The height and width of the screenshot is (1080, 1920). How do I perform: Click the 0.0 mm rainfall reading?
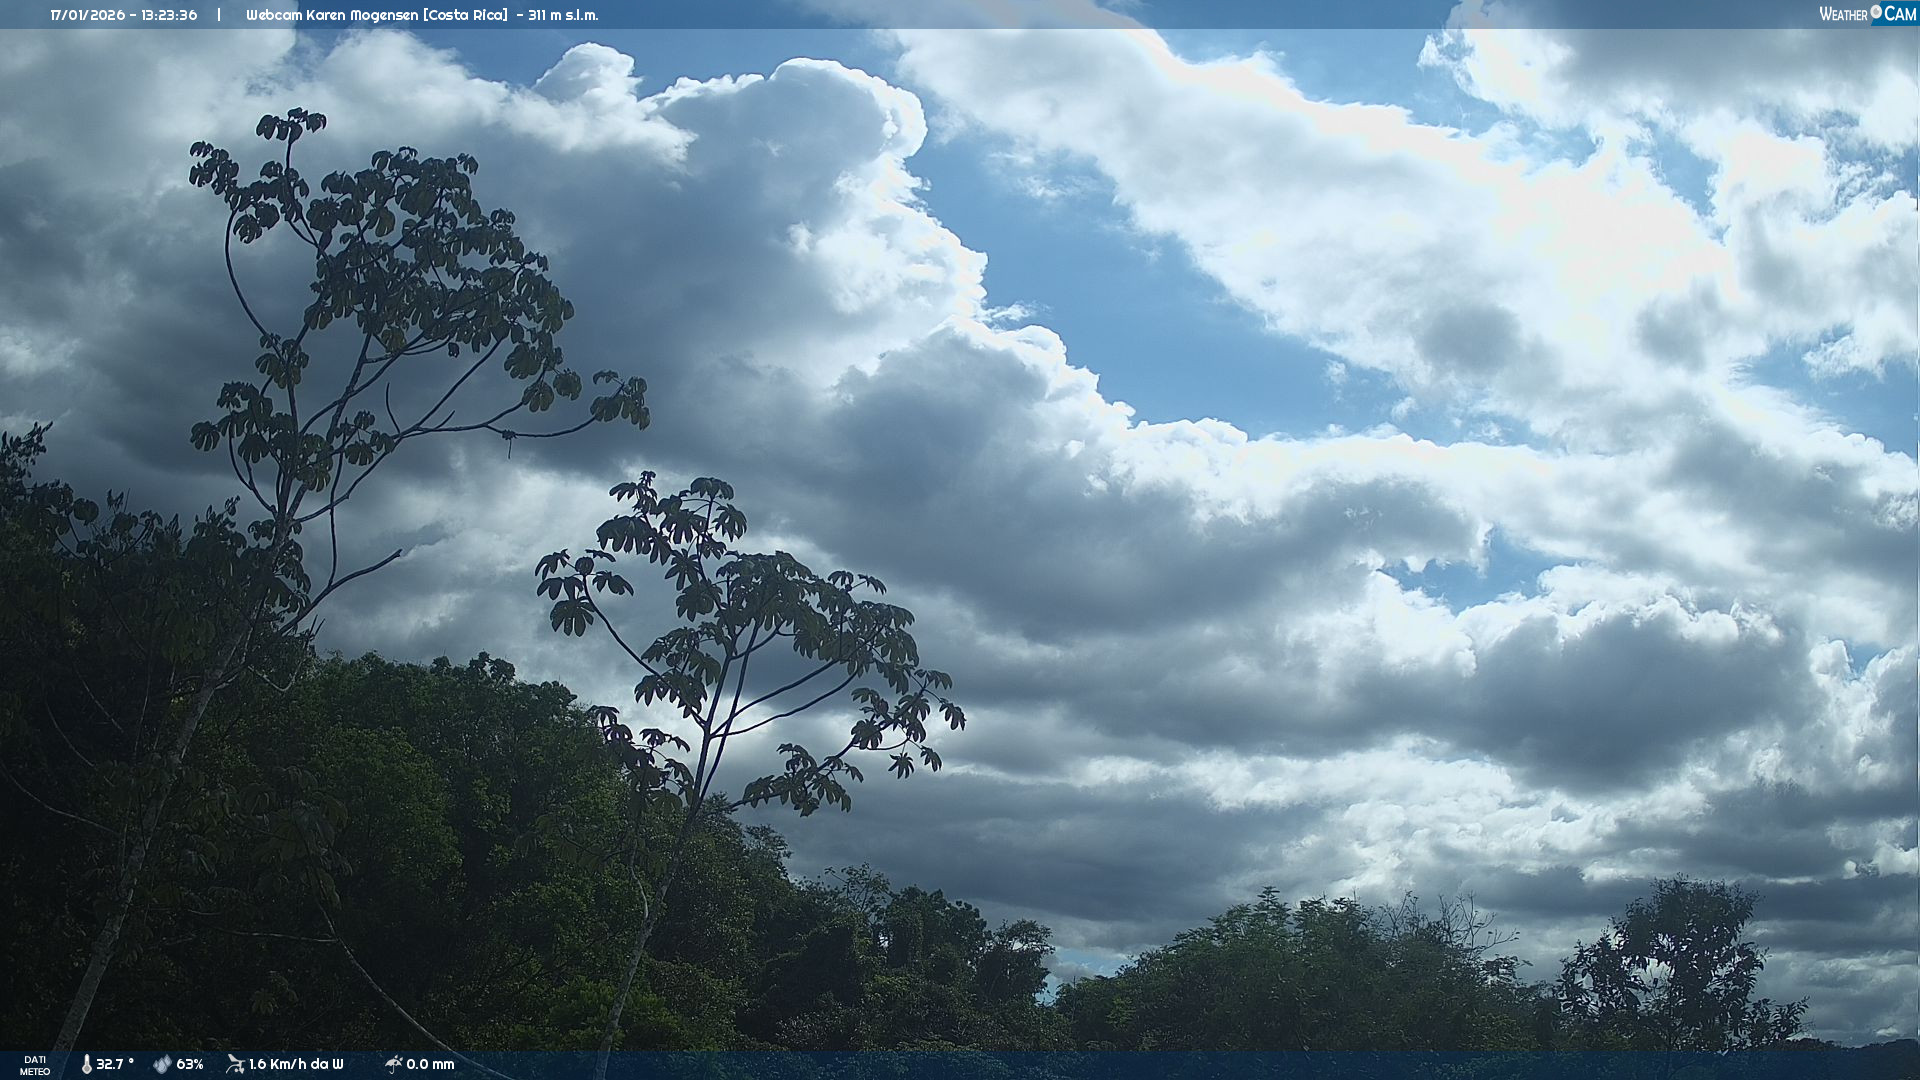(430, 1064)
